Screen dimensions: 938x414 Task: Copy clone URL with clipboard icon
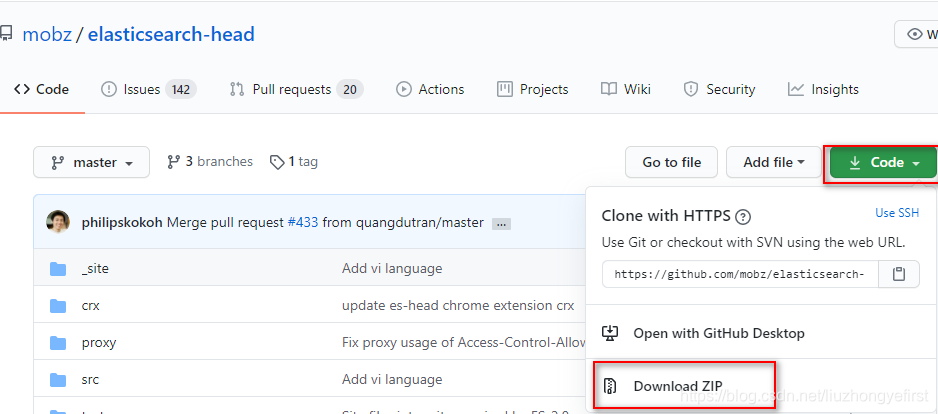point(899,274)
